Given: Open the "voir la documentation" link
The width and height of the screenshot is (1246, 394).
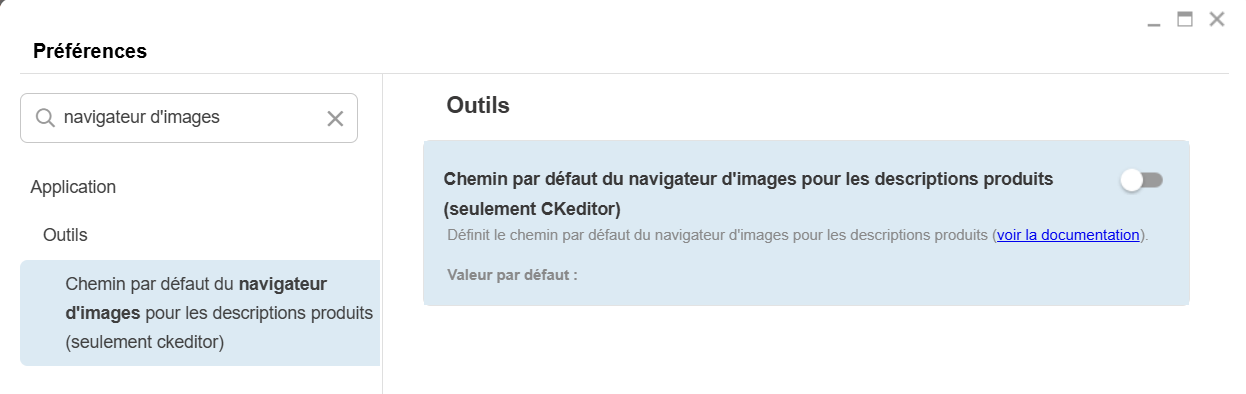Looking at the screenshot, I should click(x=1068, y=235).
